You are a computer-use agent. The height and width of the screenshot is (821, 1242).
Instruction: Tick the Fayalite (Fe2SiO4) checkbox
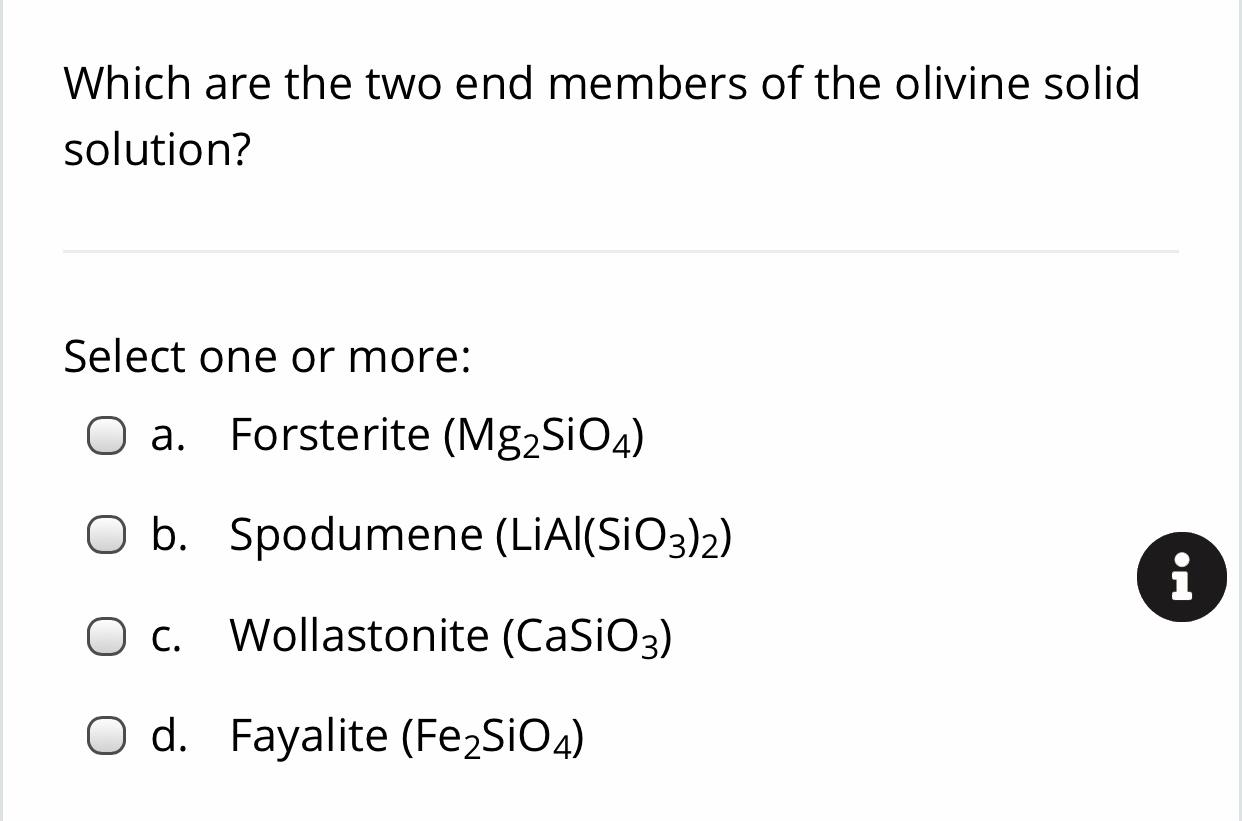tap(106, 735)
